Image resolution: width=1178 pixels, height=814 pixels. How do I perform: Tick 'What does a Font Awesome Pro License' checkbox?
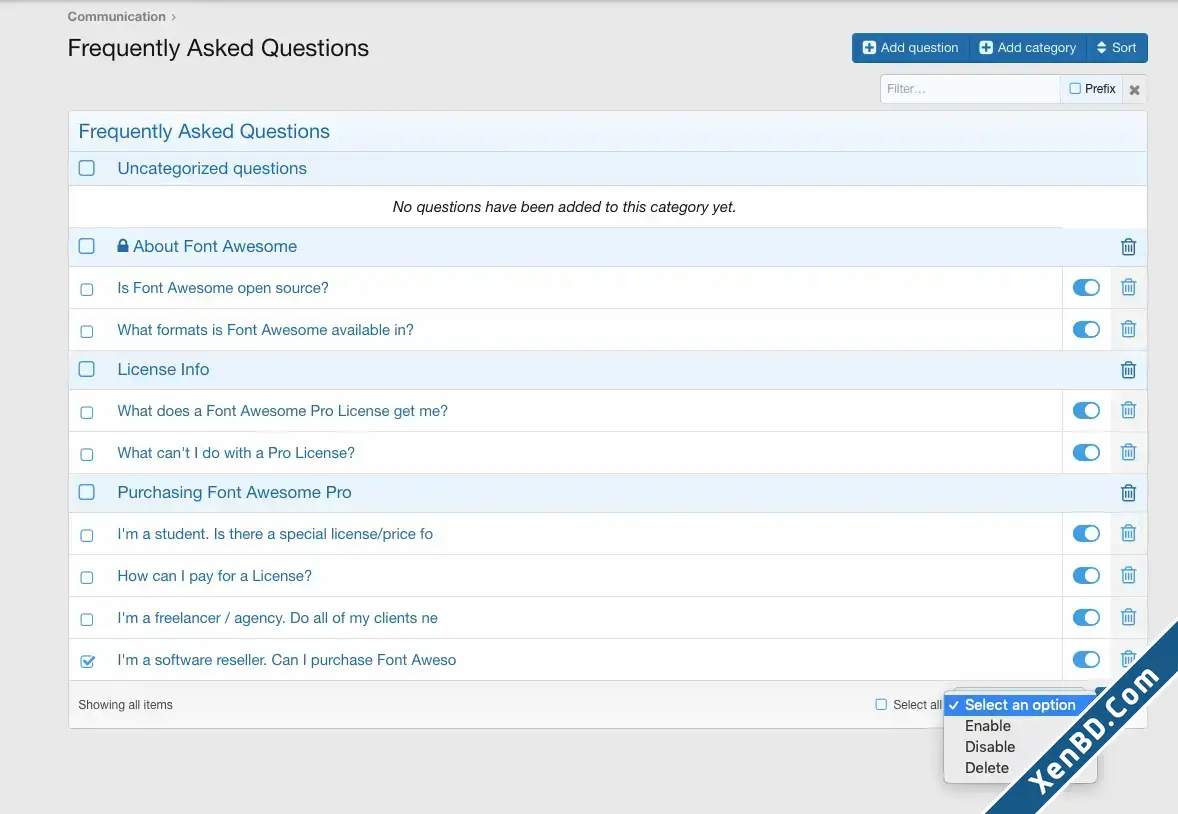tap(87, 413)
